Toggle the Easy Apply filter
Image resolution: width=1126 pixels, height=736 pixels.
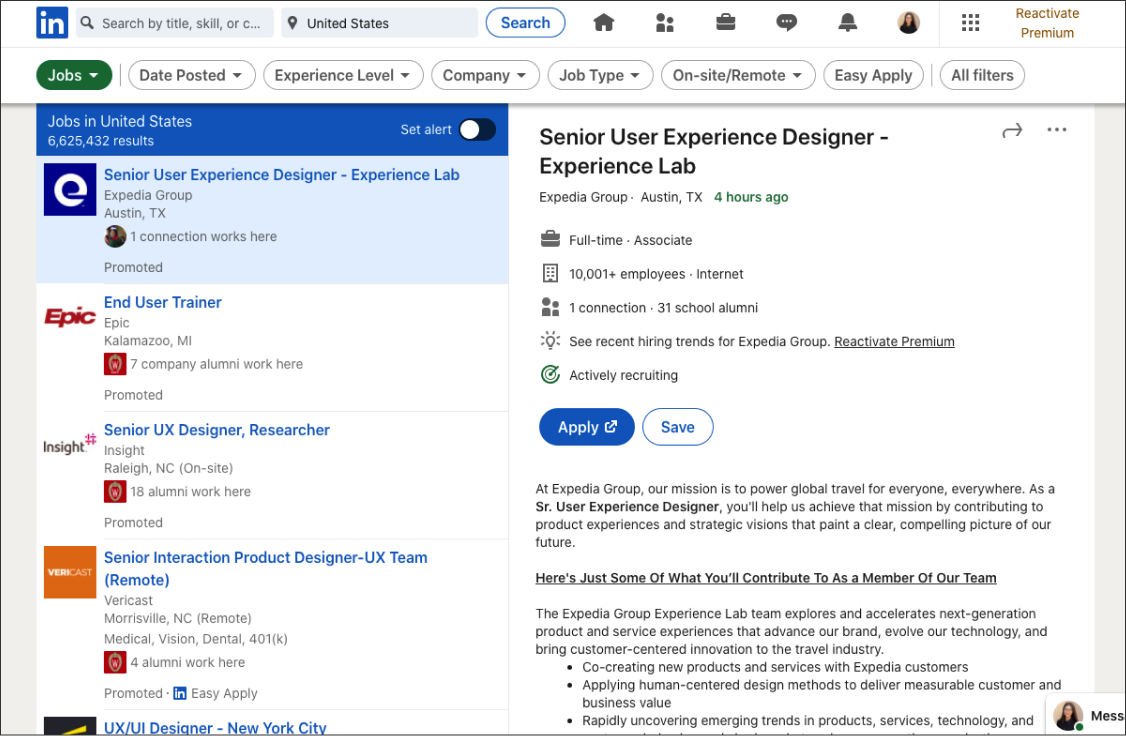(873, 75)
